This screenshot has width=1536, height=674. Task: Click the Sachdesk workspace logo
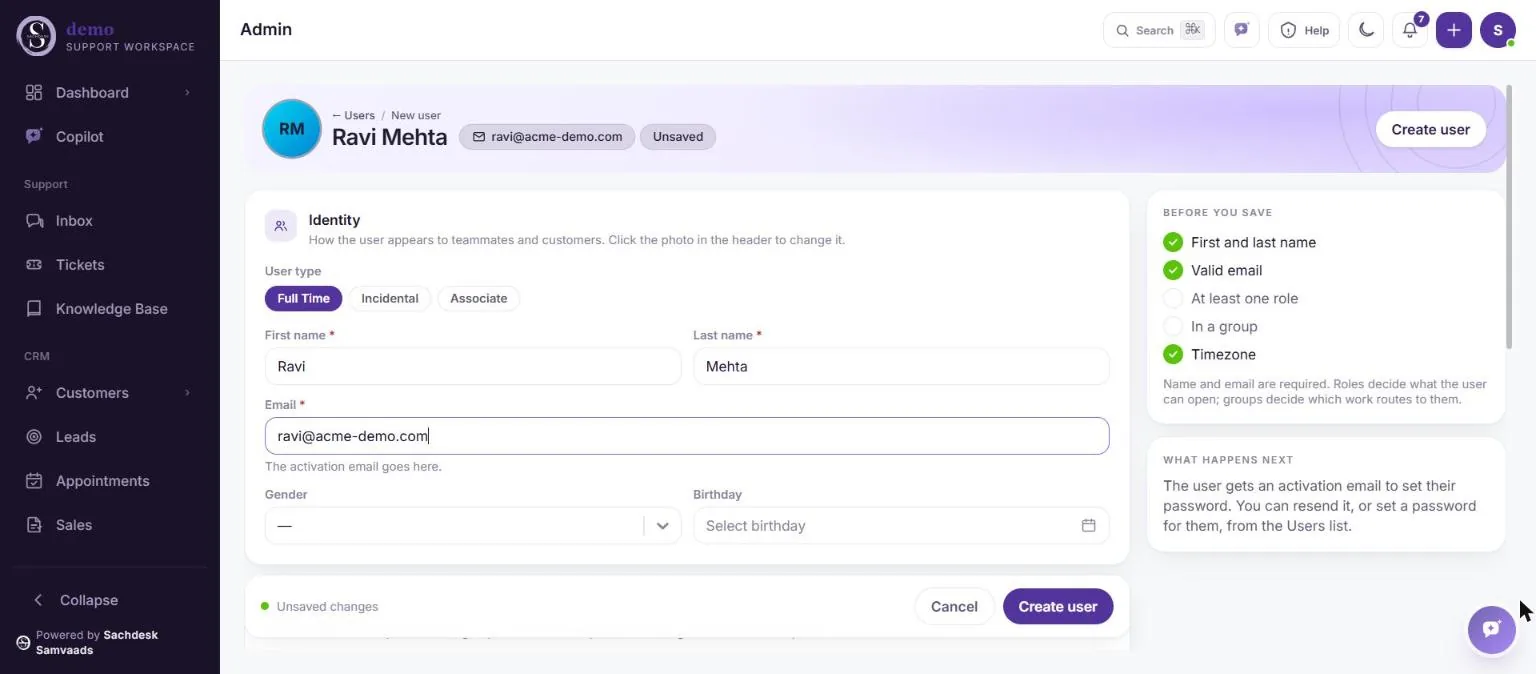[36, 36]
